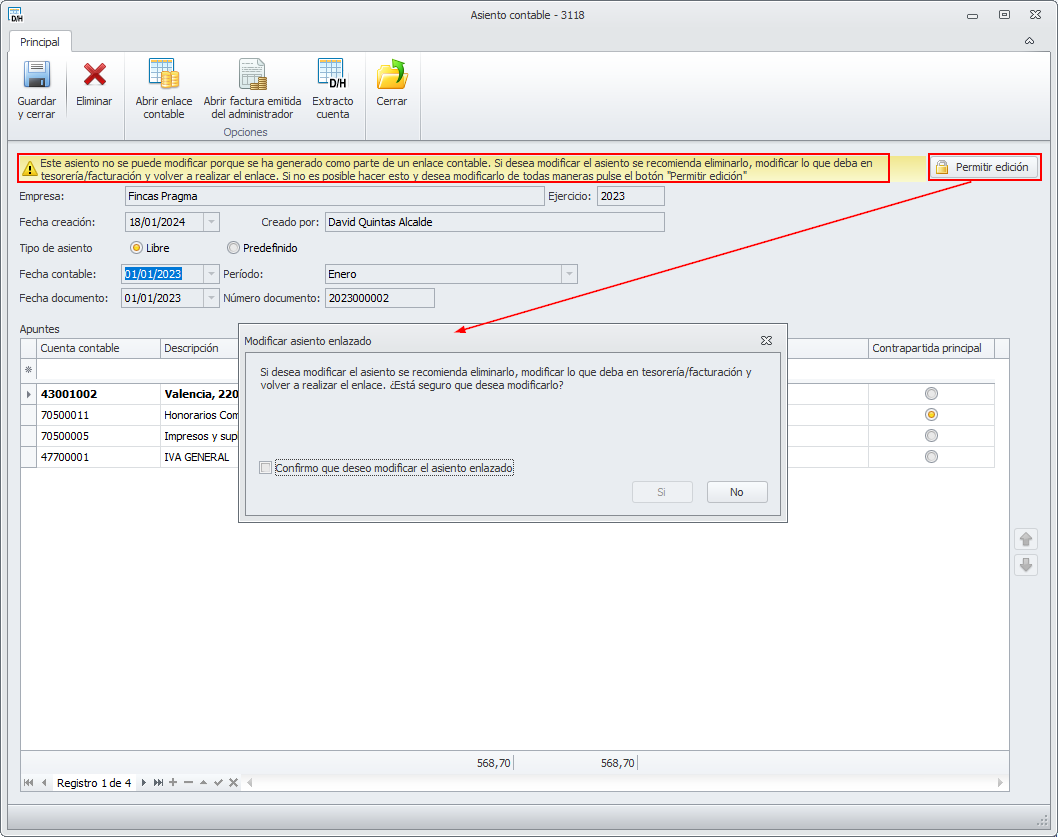Cancel edit with navigator X icon
This screenshot has height=837, width=1058.
pos(233,782)
